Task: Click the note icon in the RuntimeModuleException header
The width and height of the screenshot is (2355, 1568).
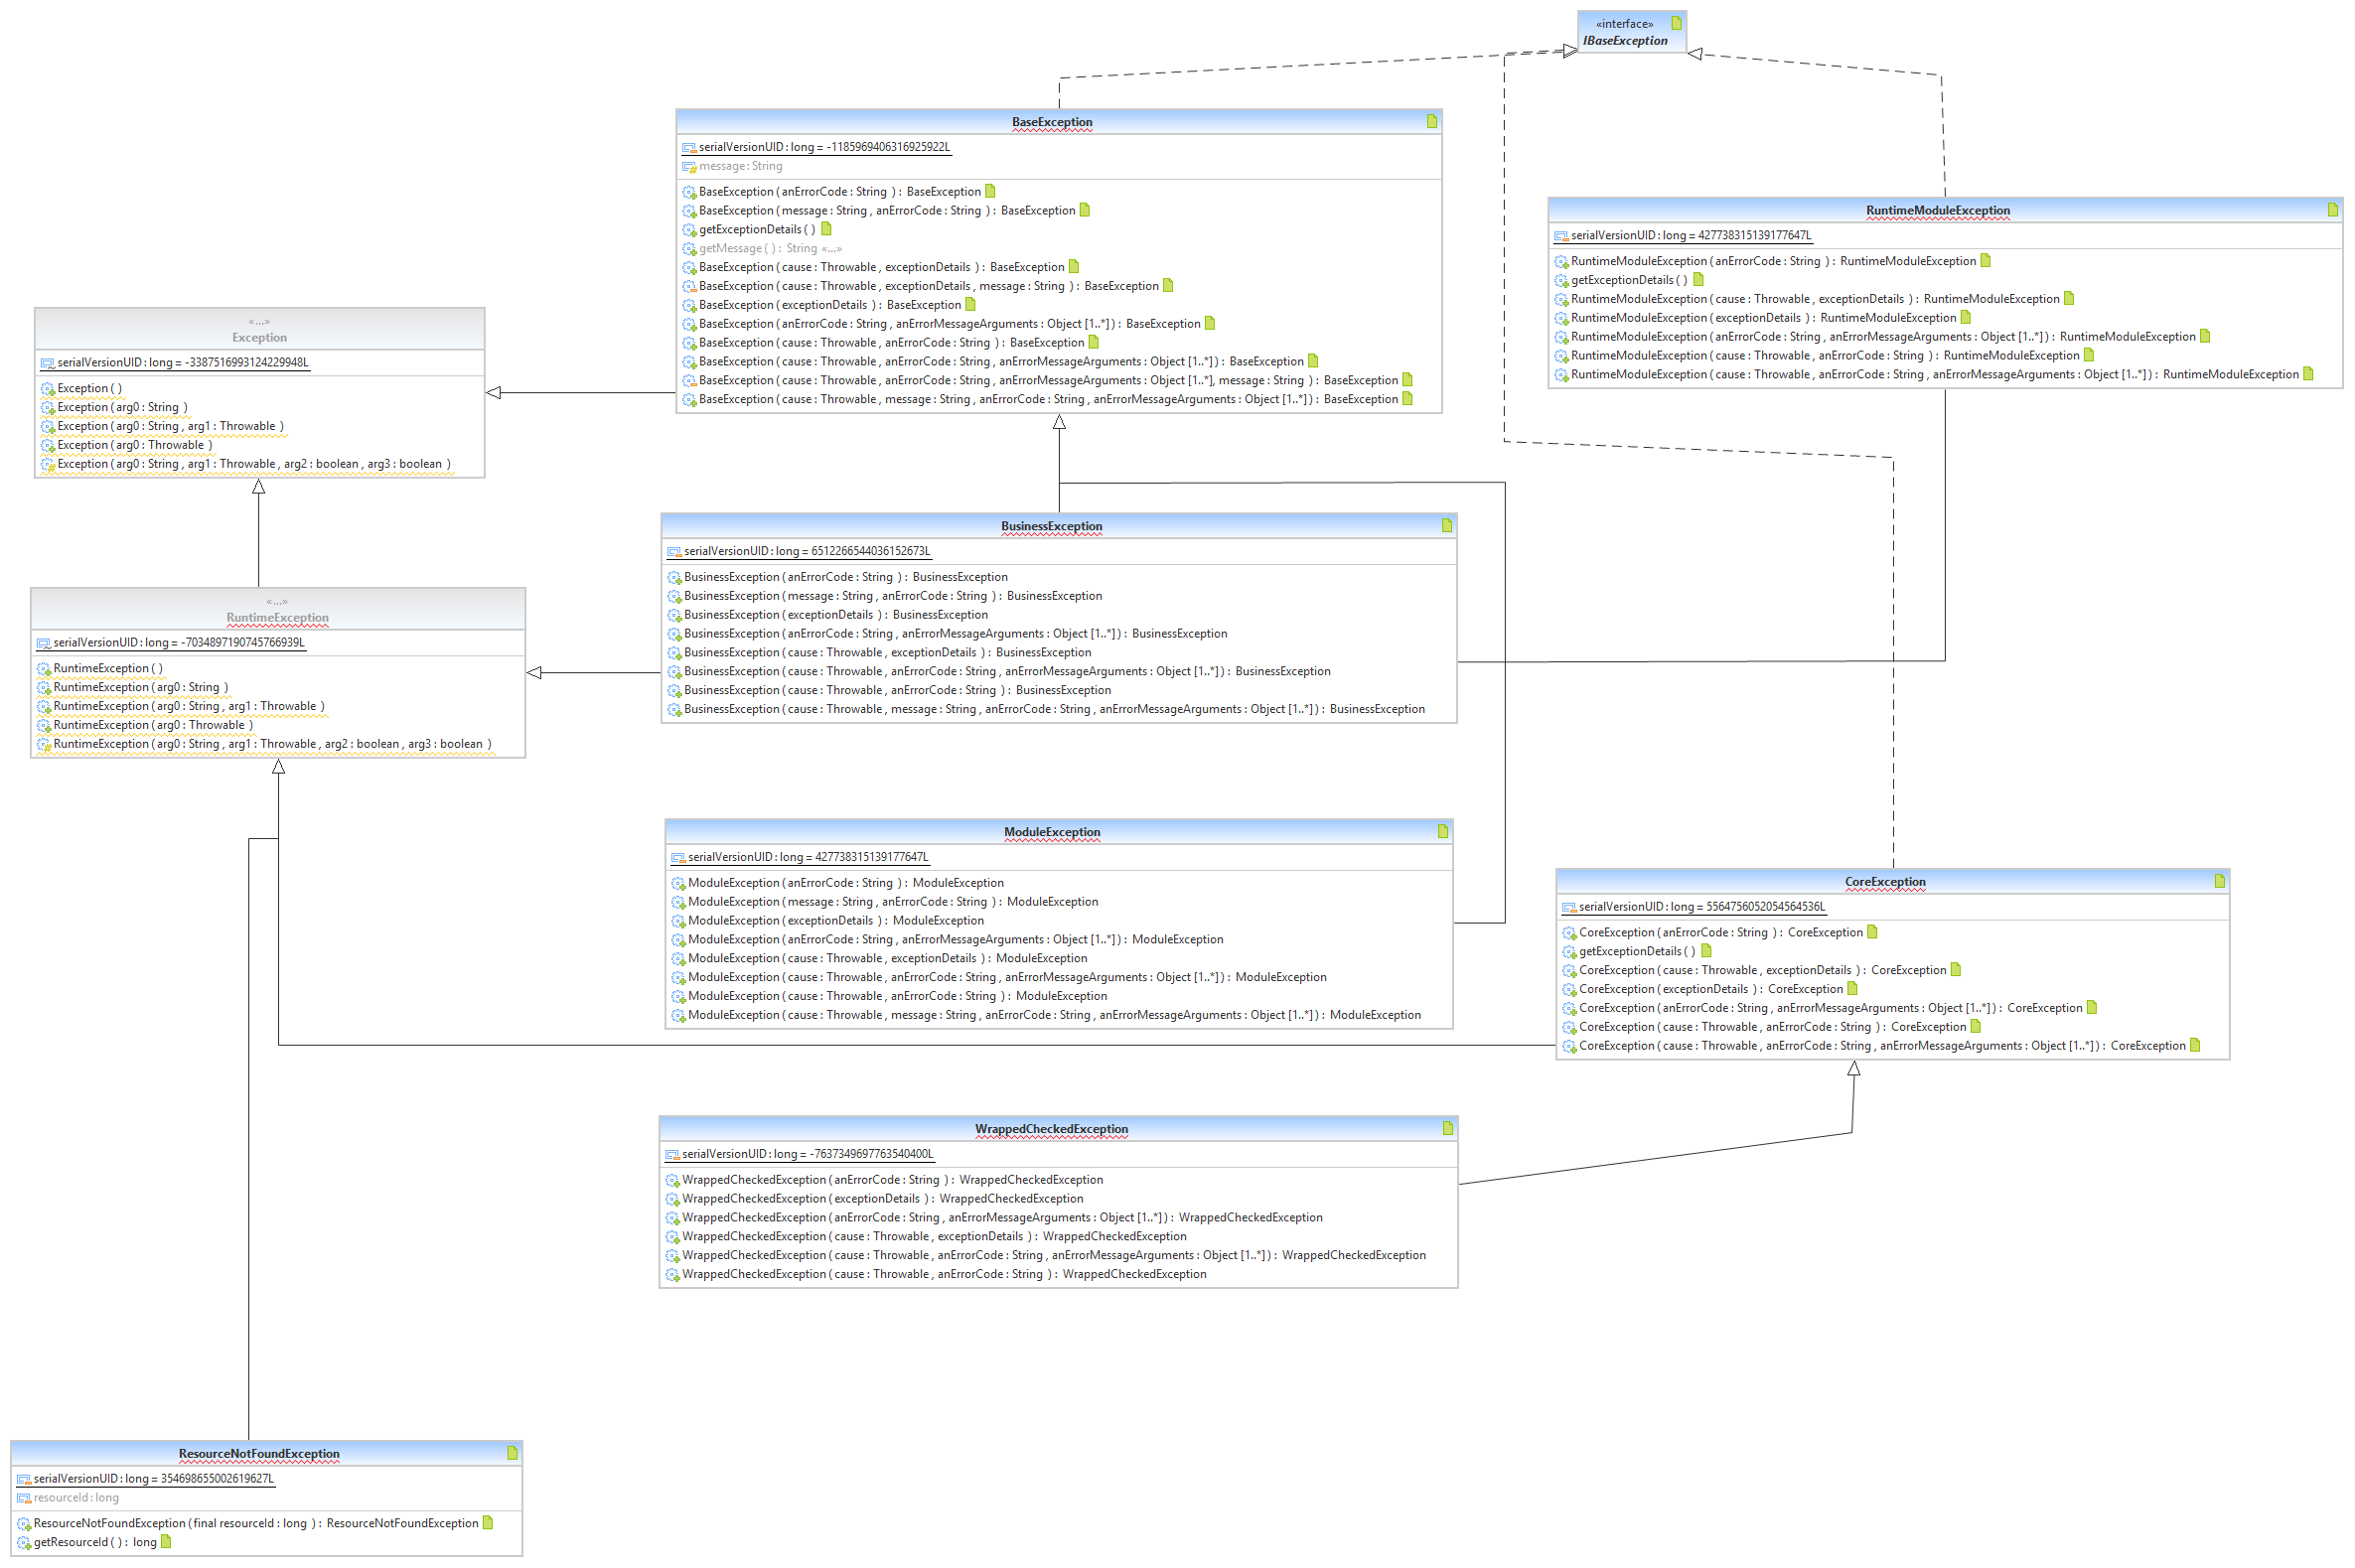Action: click(x=2332, y=210)
